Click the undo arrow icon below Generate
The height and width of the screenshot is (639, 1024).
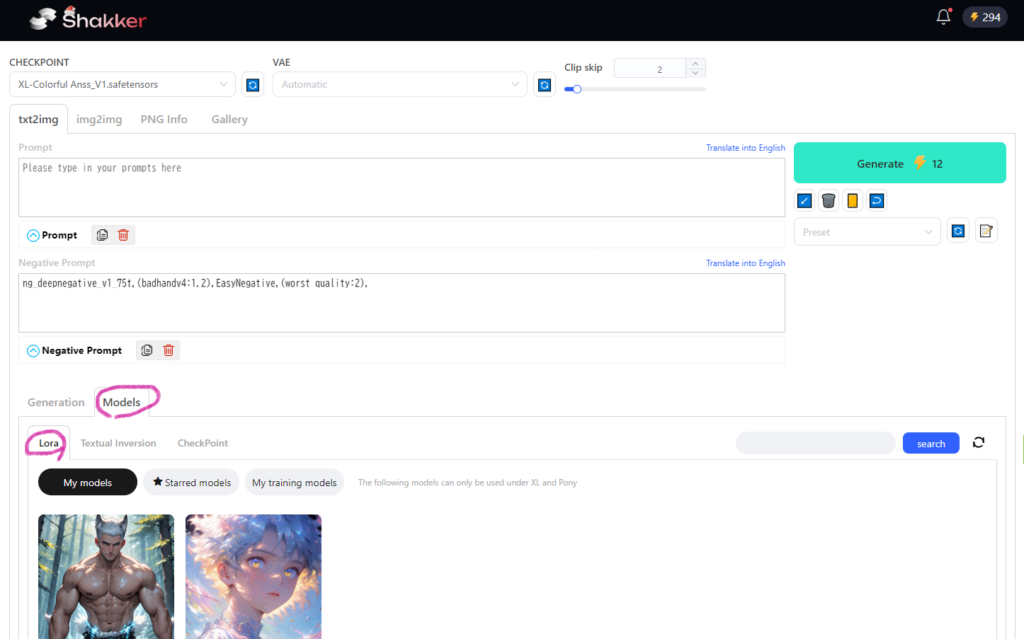(876, 201)
